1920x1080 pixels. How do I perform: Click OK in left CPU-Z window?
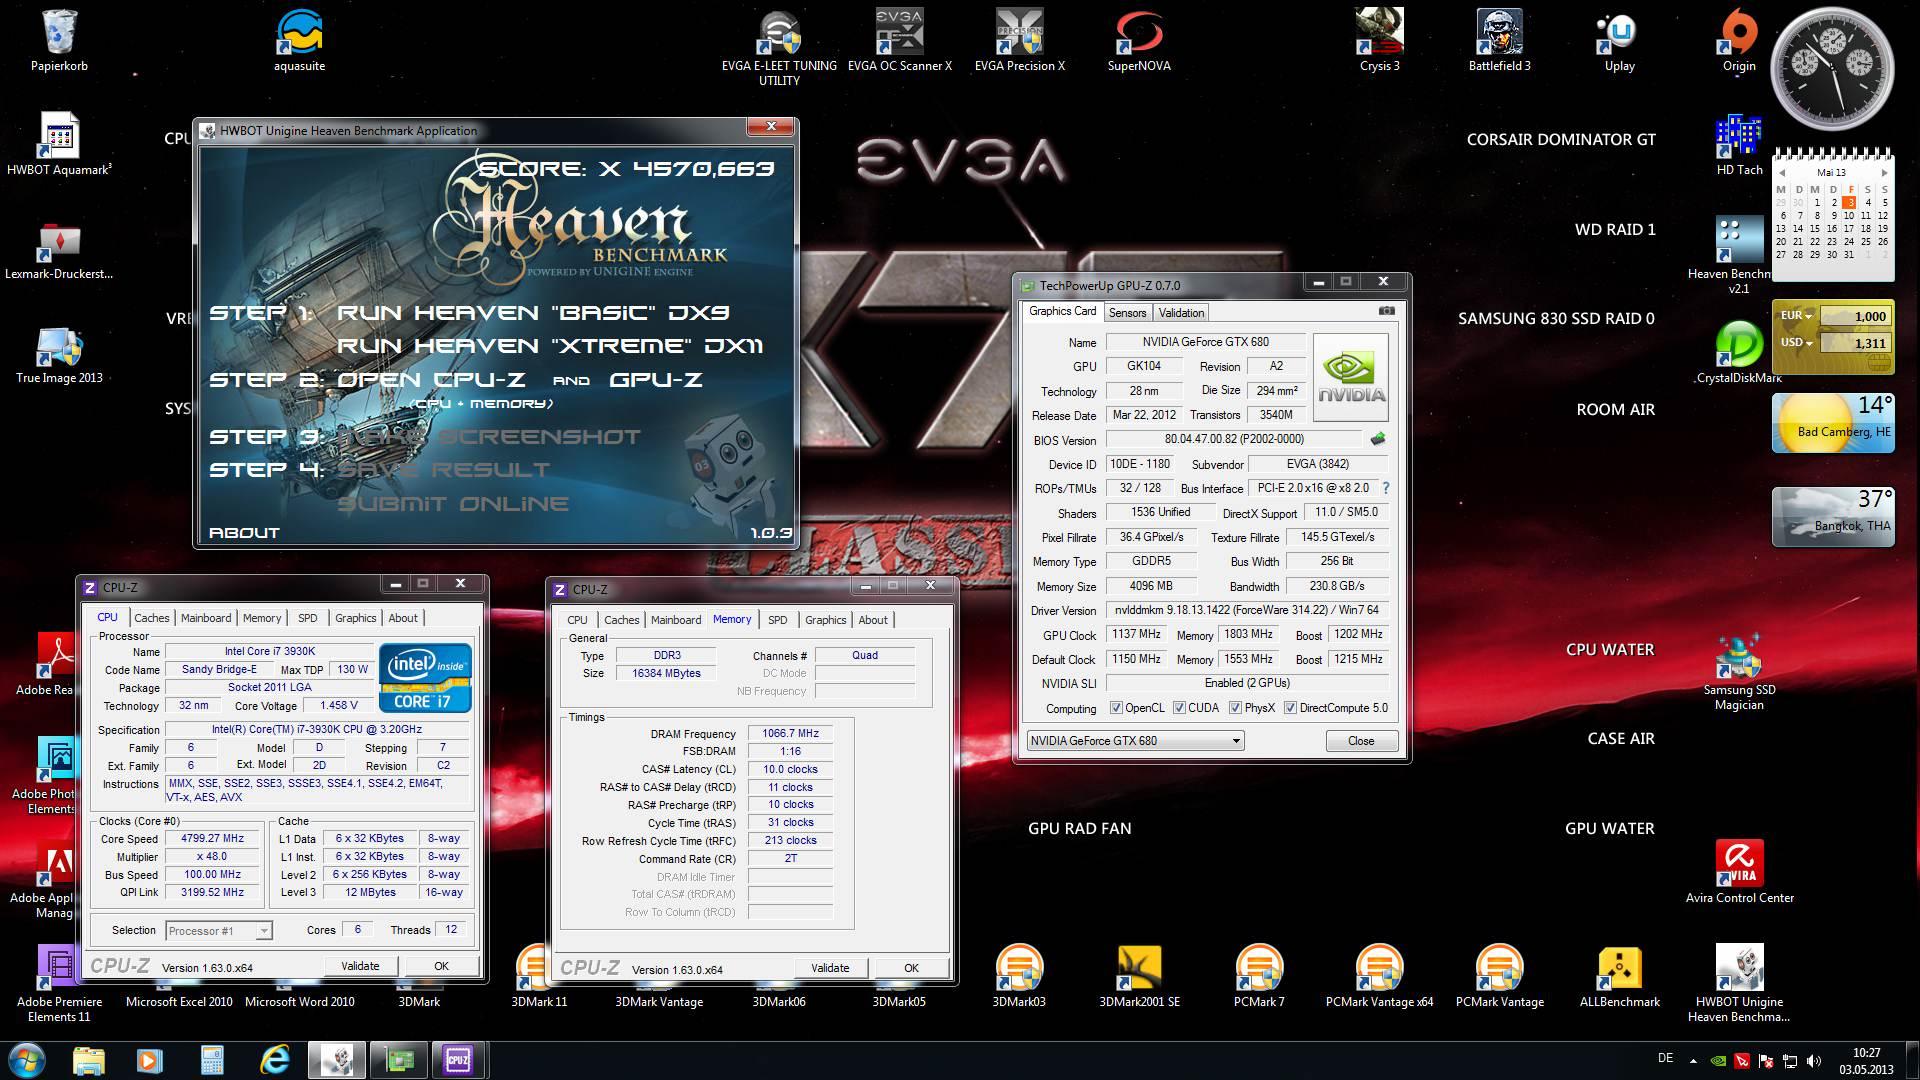point(441,966)
